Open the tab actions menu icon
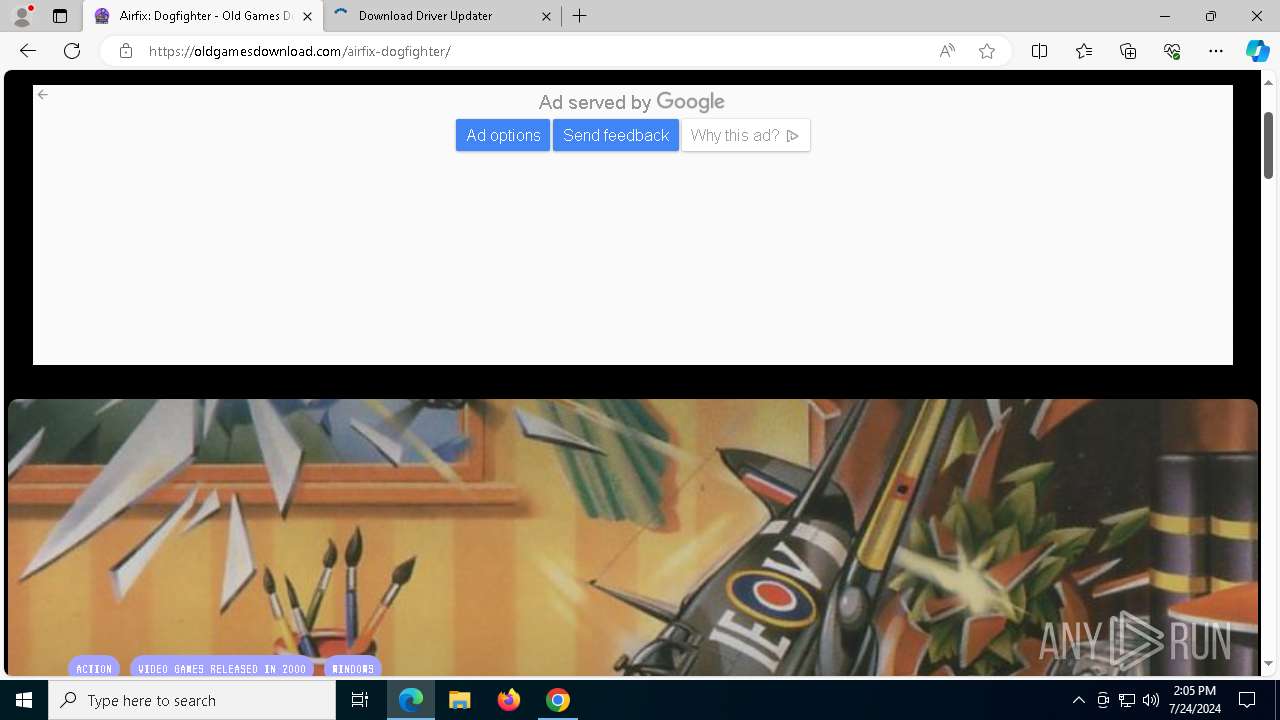The width and height of the screenshot is (1280, 720). 60,16
